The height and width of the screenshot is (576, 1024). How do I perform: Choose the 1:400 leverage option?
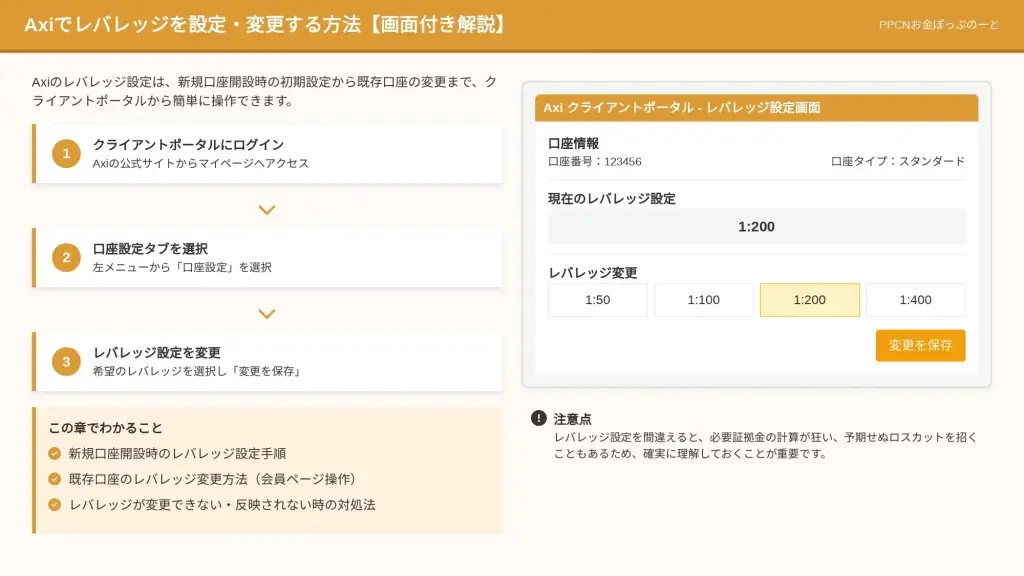(915, 300)
